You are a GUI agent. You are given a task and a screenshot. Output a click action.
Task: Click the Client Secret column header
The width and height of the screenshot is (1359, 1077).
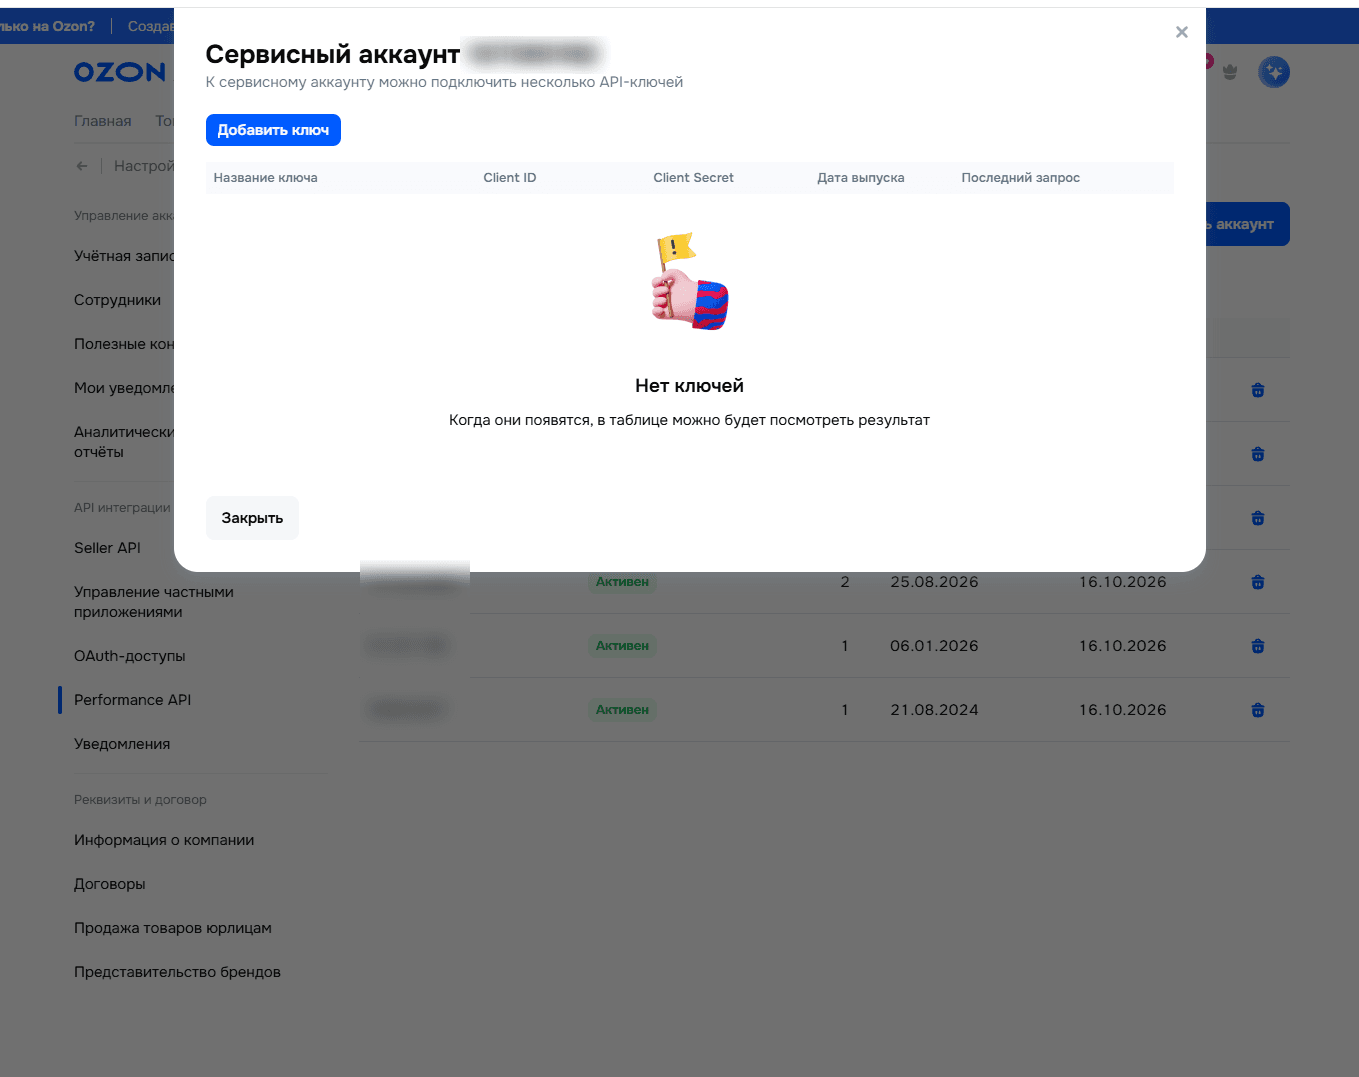(693, 178)
